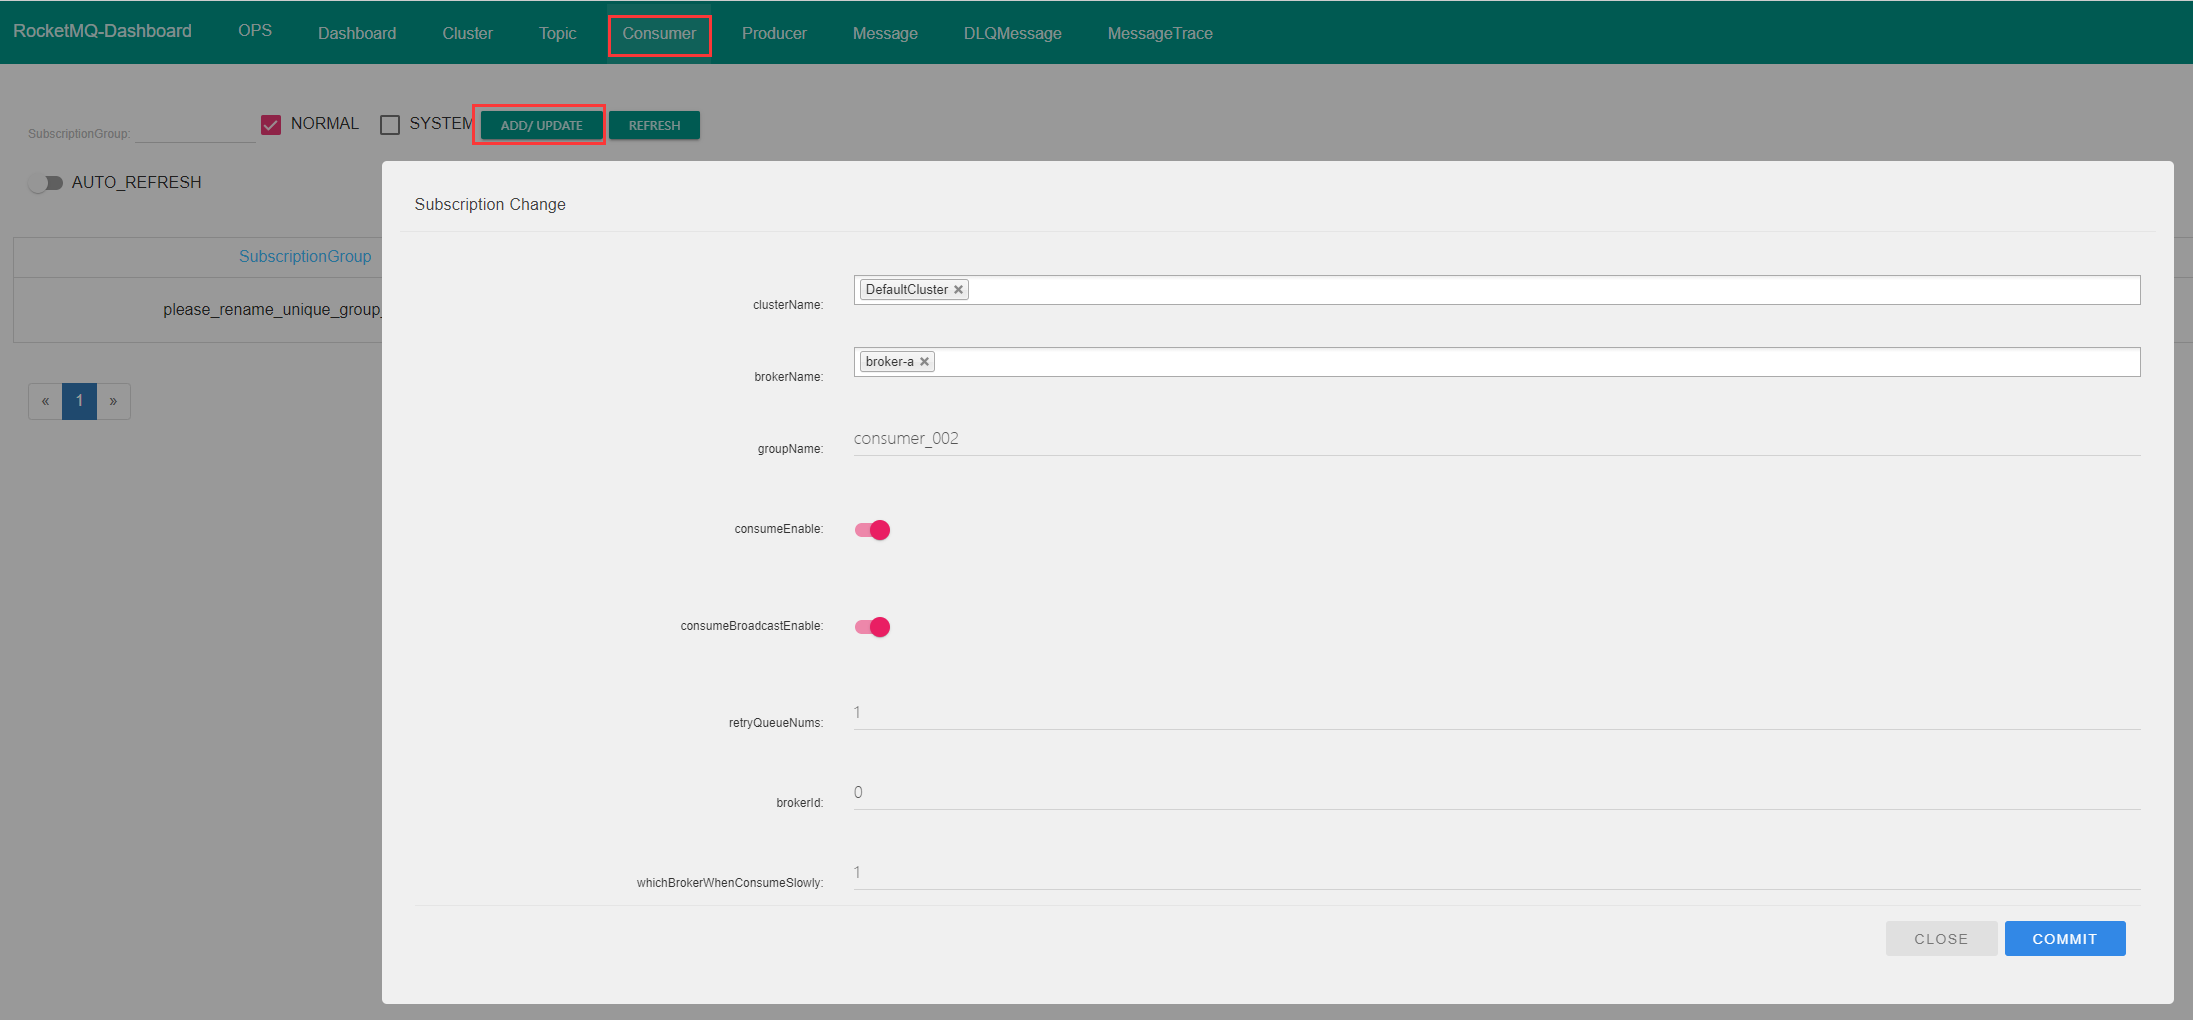Go to next page with » arrow
Viewport: 2193px width, 1020px height.
pyautogui.click(x=113, y=401)
